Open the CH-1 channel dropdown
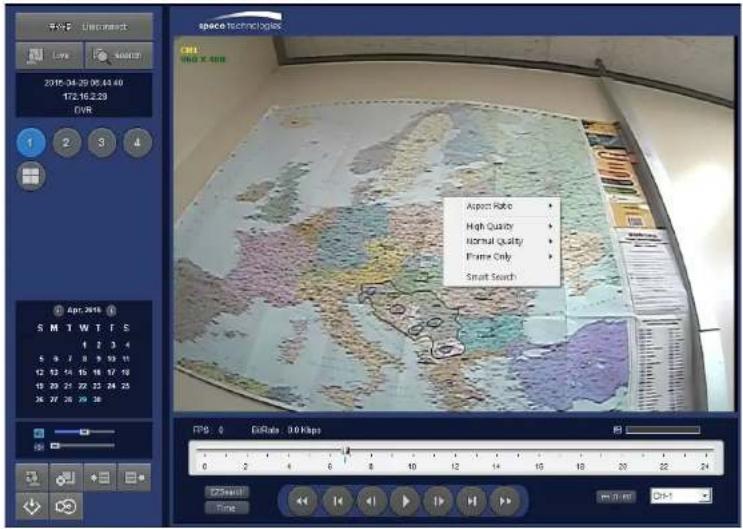The height and width of the screenshot is (529, 743). (681, 496)
